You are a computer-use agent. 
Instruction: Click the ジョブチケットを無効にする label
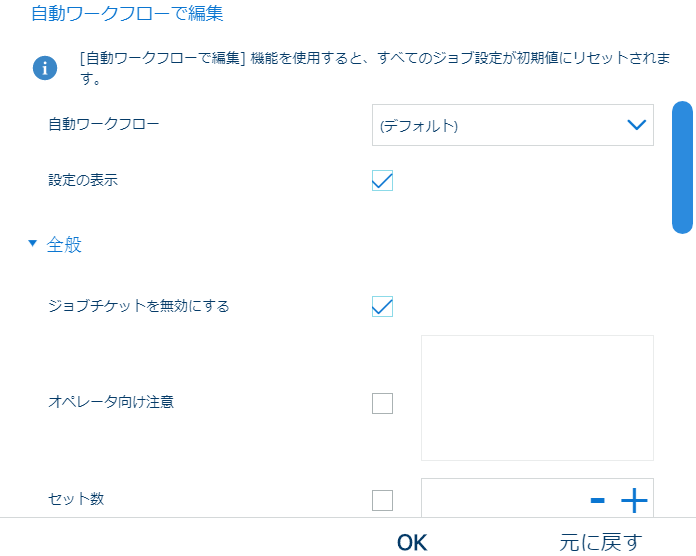pos(139,306)
